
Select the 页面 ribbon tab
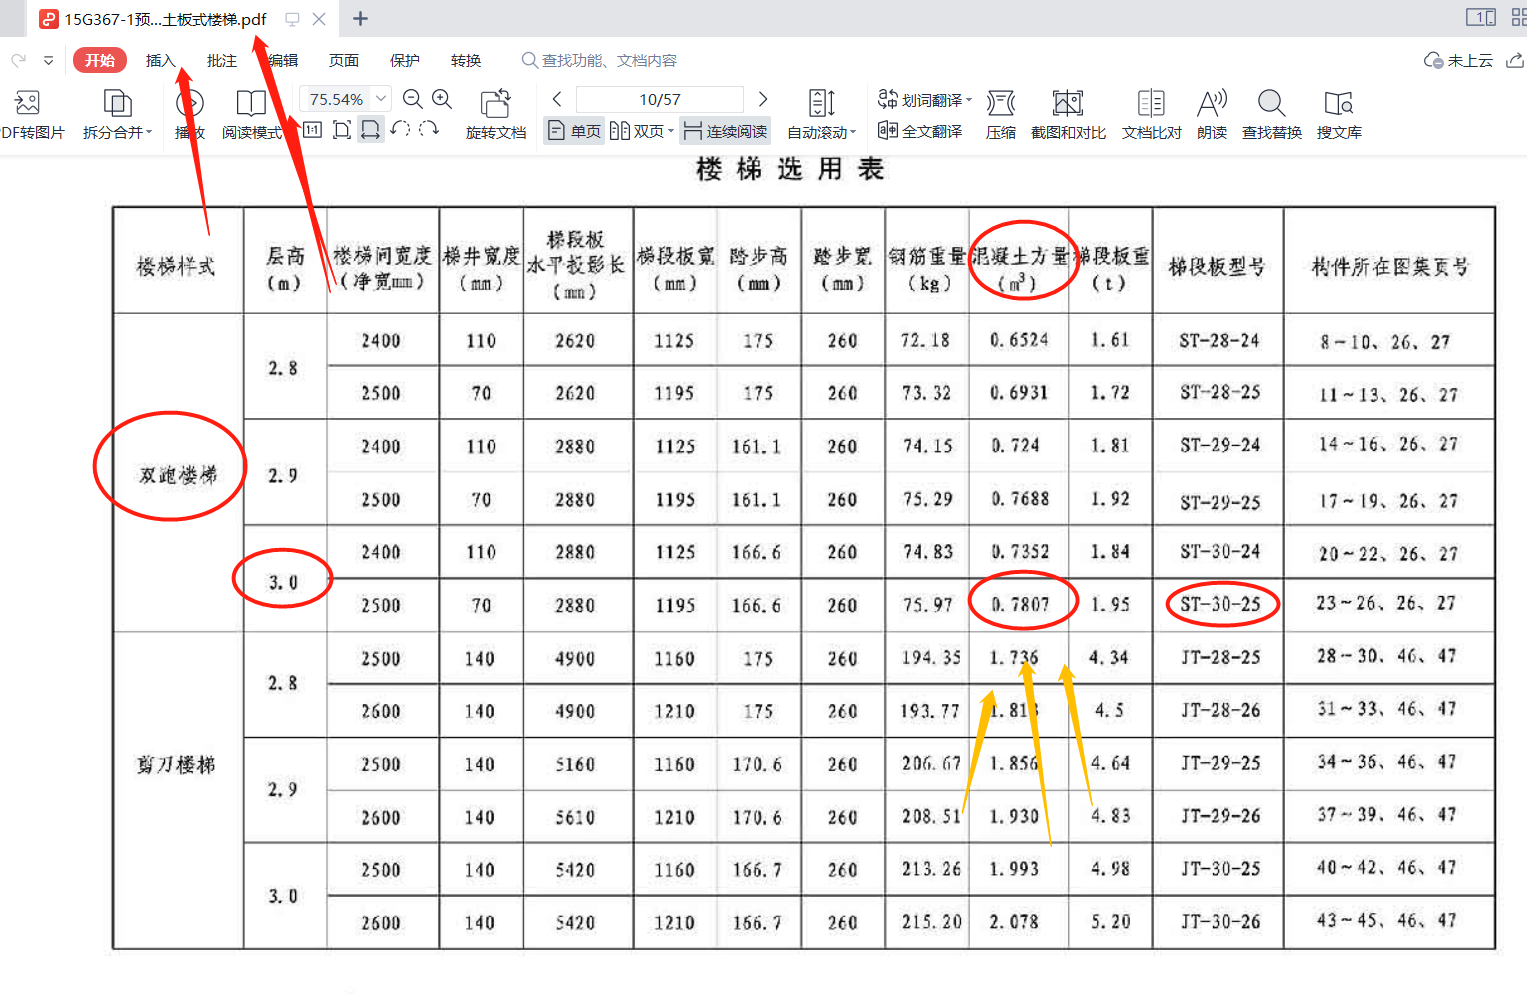[343, 60]
